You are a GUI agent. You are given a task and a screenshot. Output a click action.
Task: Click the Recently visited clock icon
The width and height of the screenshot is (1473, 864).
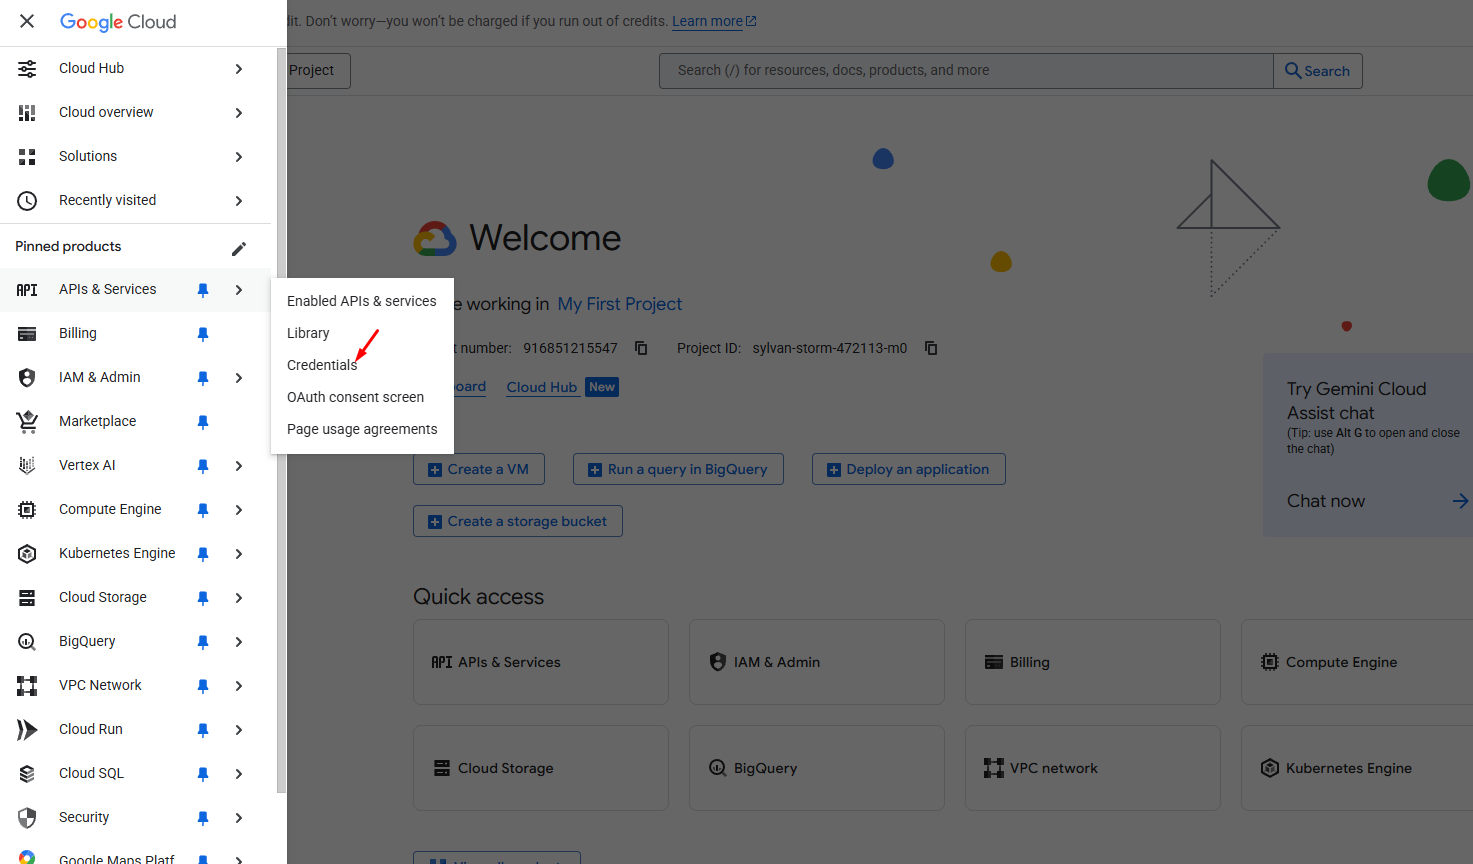click(x=27, y=201)
